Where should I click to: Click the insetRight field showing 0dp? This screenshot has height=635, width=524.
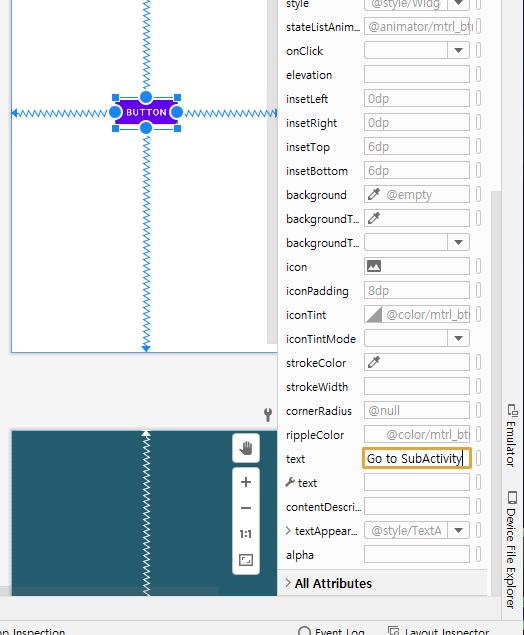coord(417,123)
